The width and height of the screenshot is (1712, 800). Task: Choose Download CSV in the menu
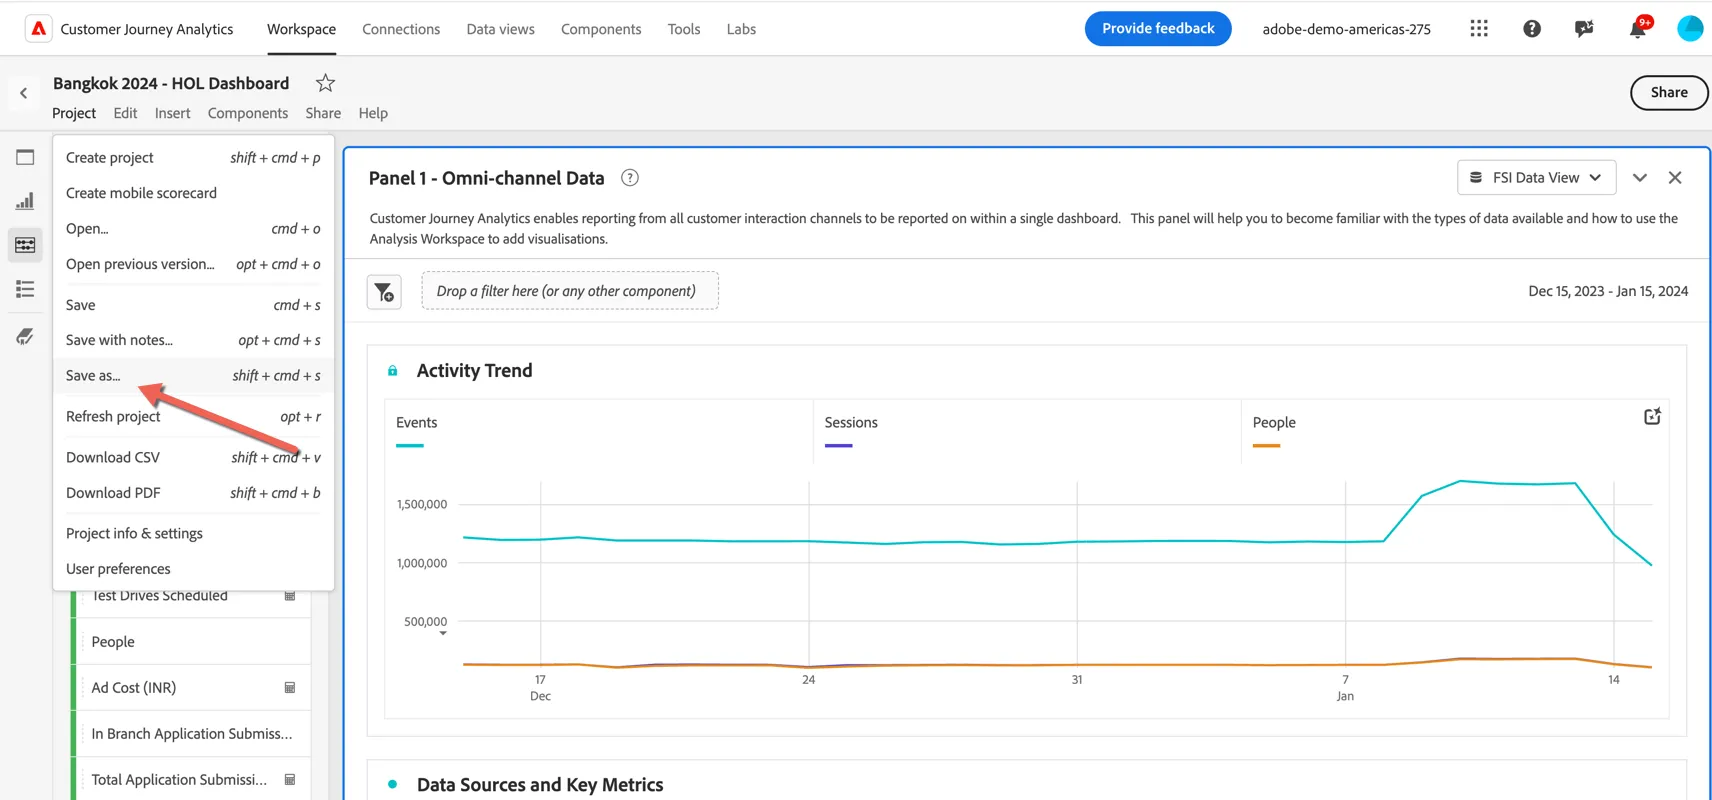click(x=193, y=458)
